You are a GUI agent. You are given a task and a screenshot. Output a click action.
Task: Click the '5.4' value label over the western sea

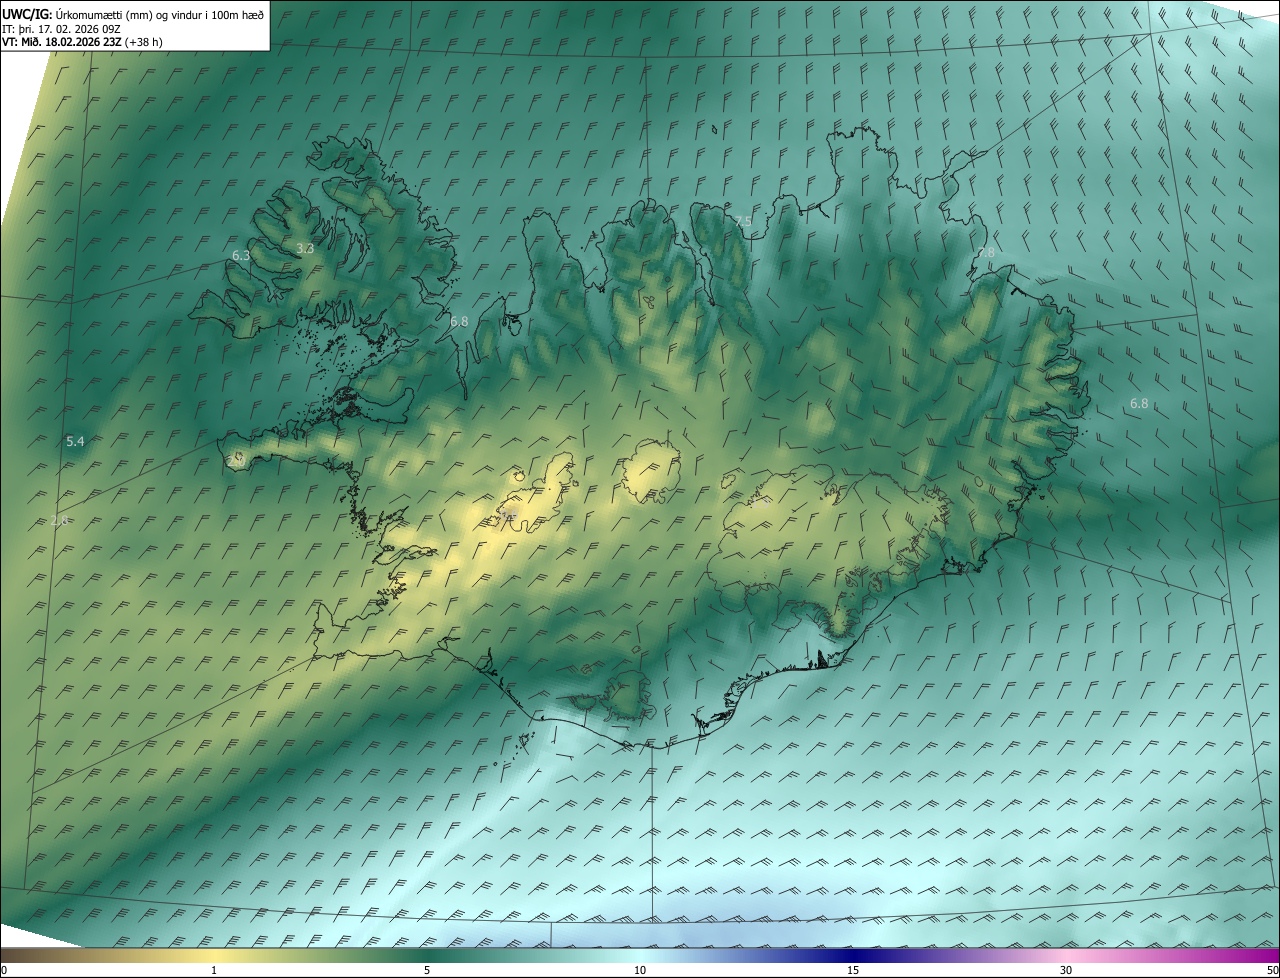[75, 441]
